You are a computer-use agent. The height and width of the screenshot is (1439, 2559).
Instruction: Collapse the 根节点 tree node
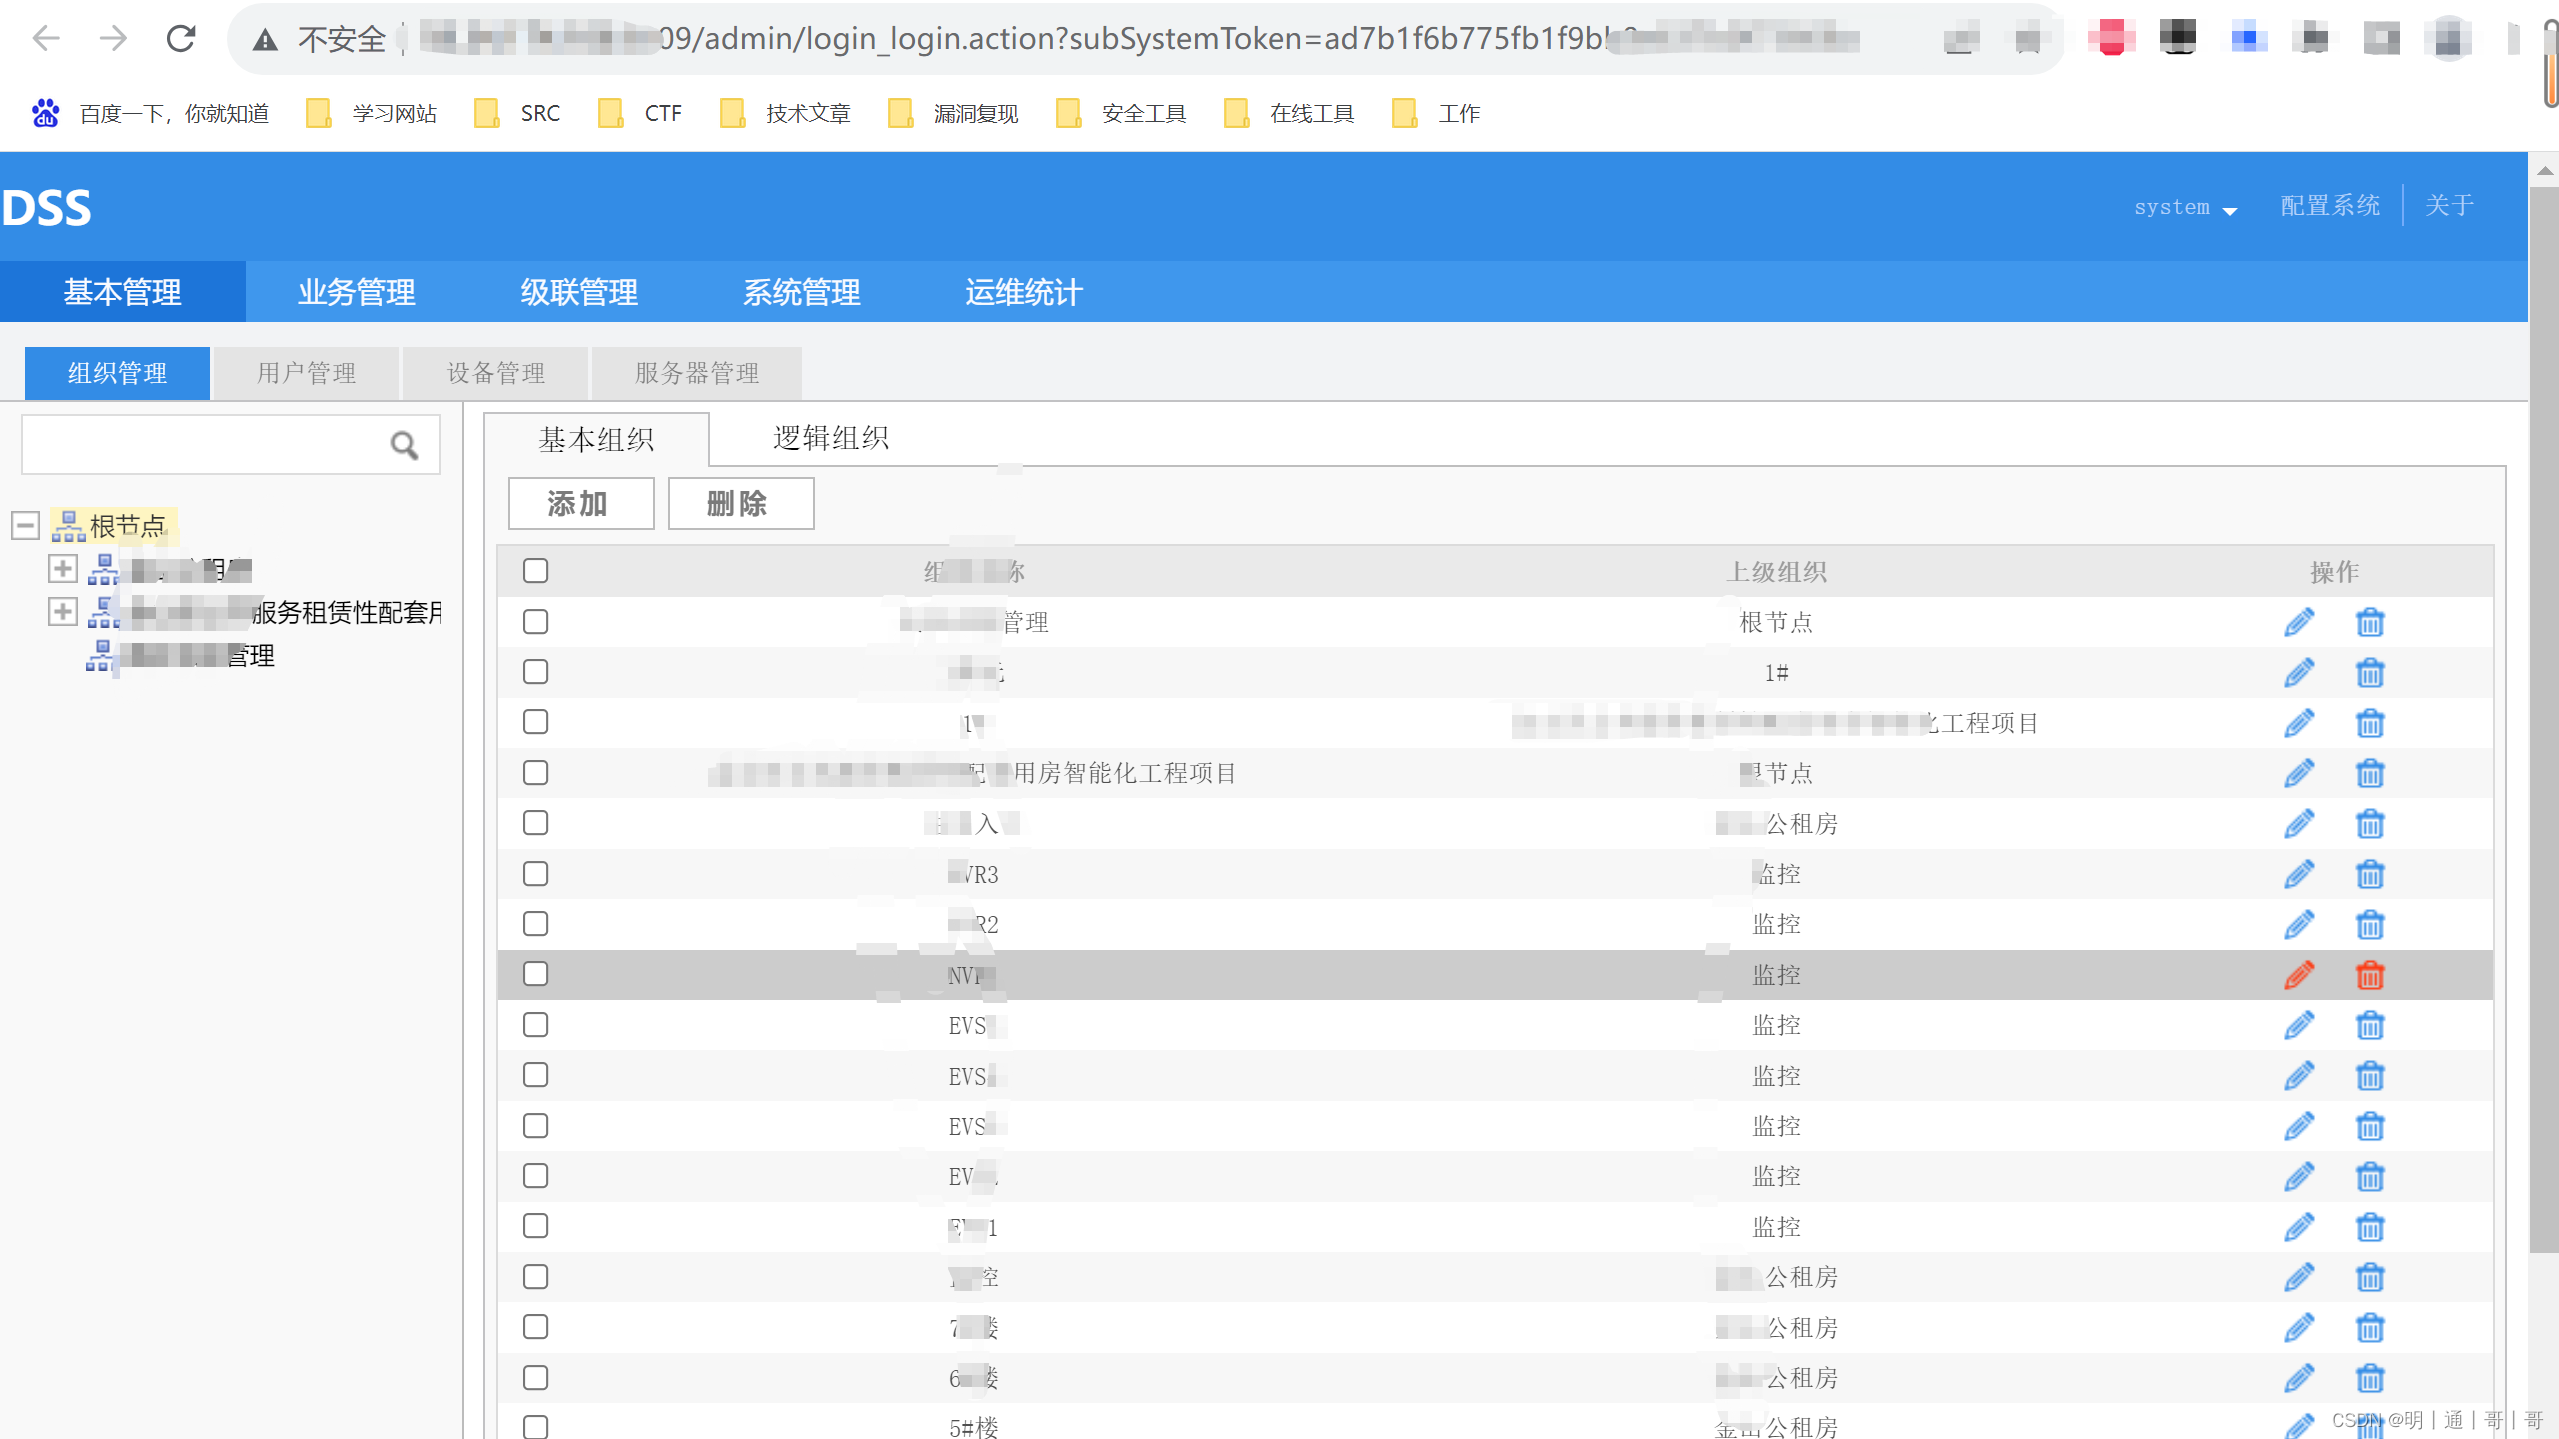pyautogui.click(x=26, y=525)
